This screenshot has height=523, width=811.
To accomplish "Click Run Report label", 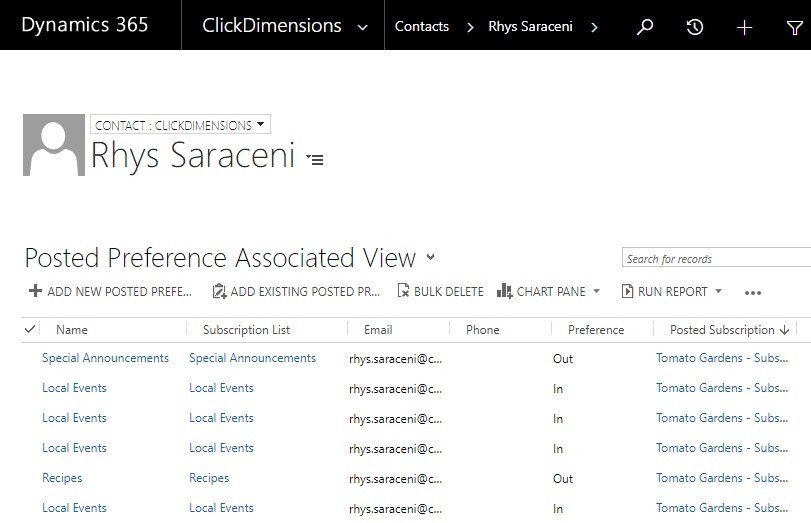I will pyautogui.click(x=672, y=292).
